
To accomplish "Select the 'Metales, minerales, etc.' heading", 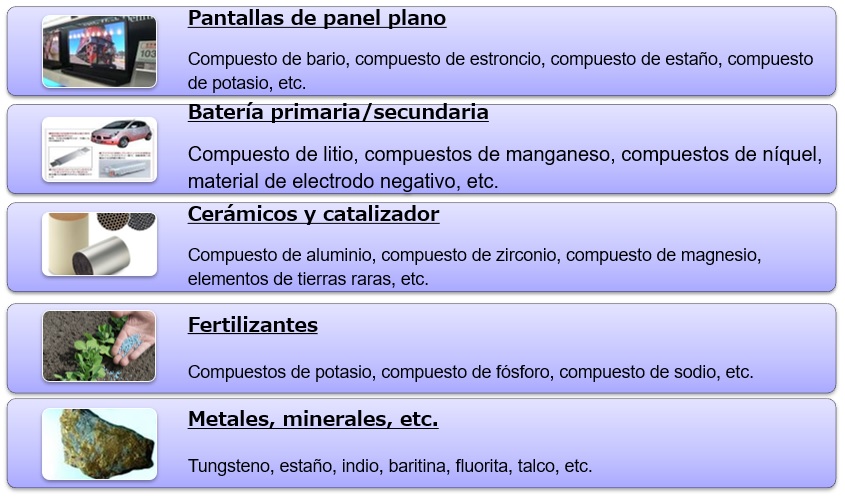I will [x=313, y=419].
